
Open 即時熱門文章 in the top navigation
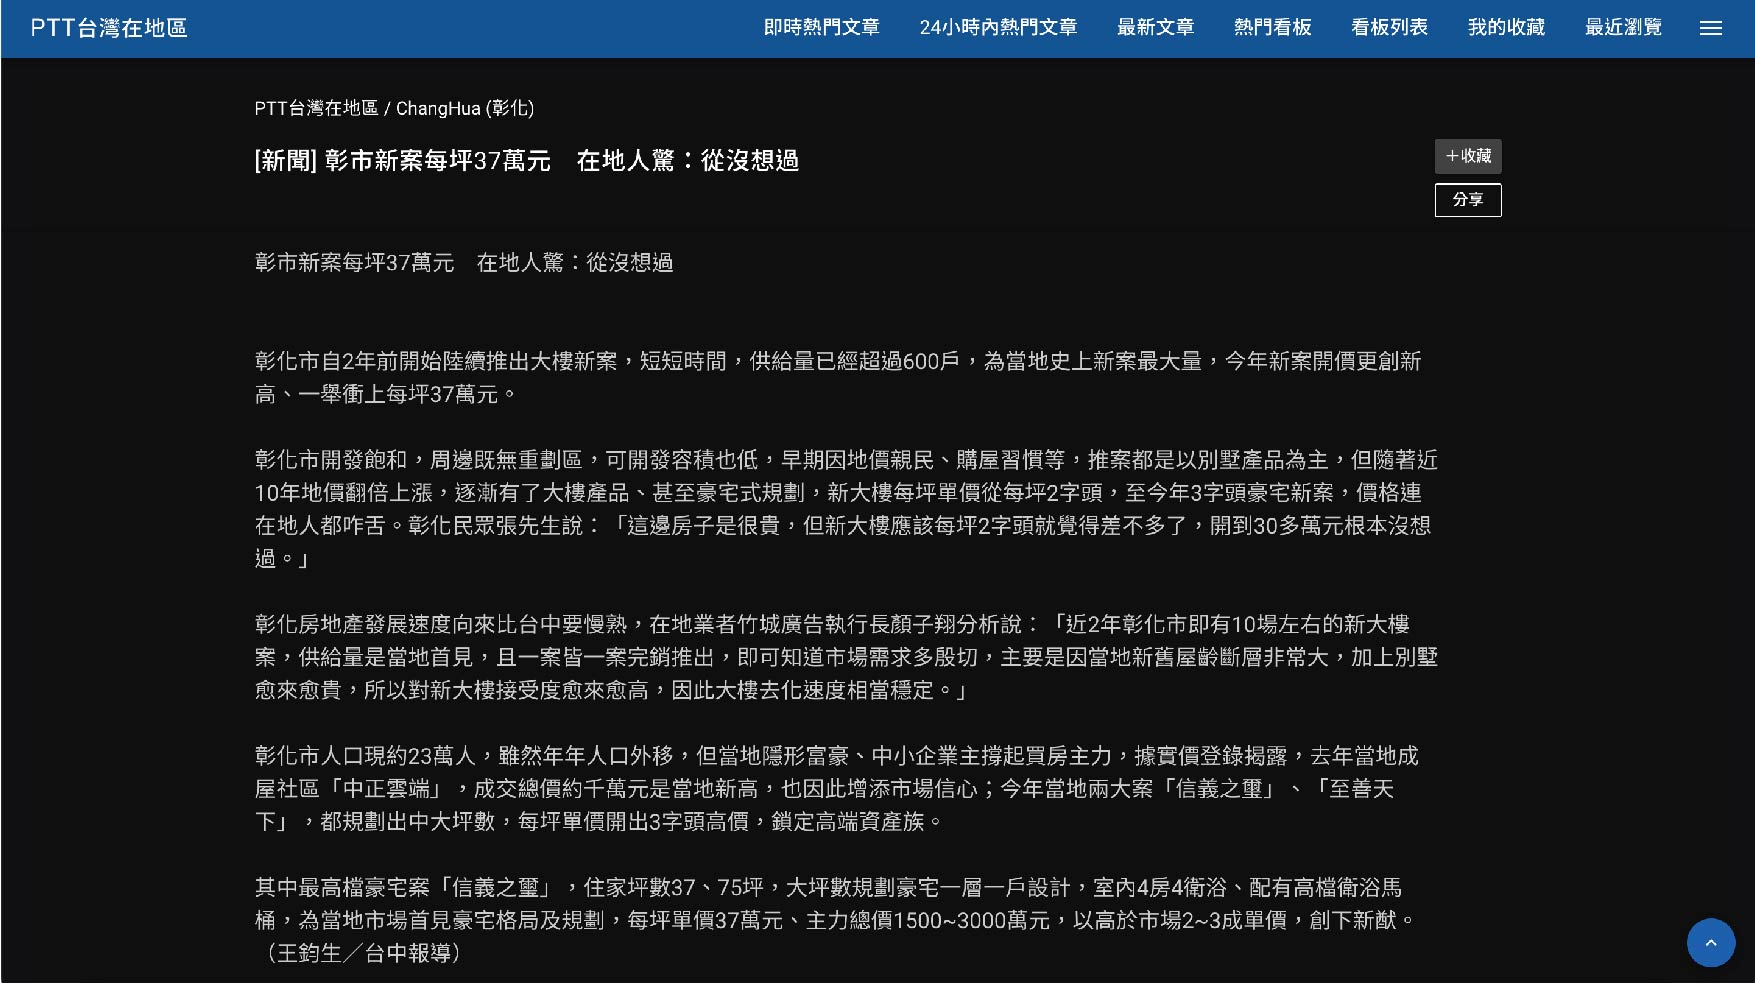(821, 28)
